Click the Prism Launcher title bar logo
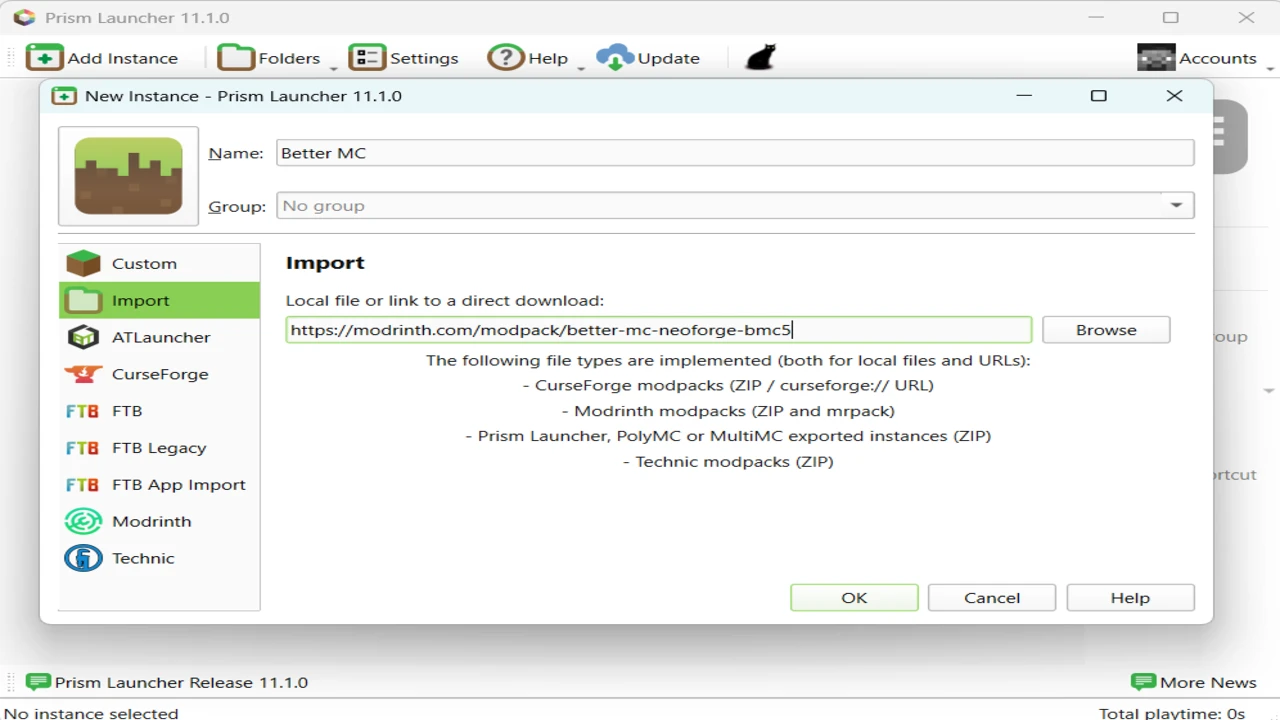The image size is (1280, 720). tap(24, 18)
